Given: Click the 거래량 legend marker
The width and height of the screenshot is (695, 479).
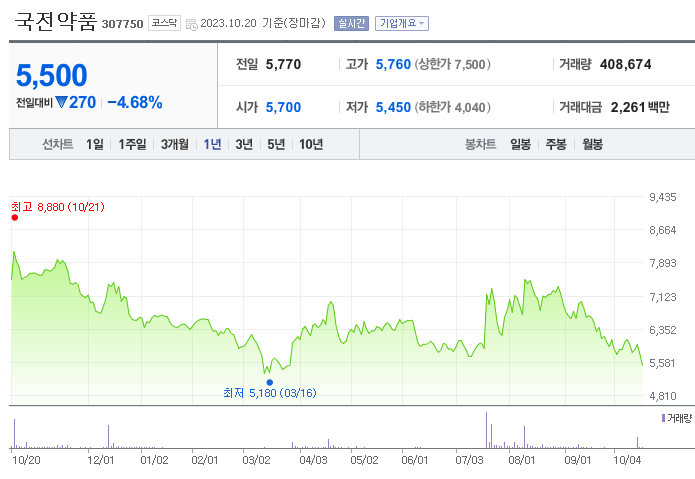Looking at the screenshot, I should pyautogui.click(x=663, y=418).
